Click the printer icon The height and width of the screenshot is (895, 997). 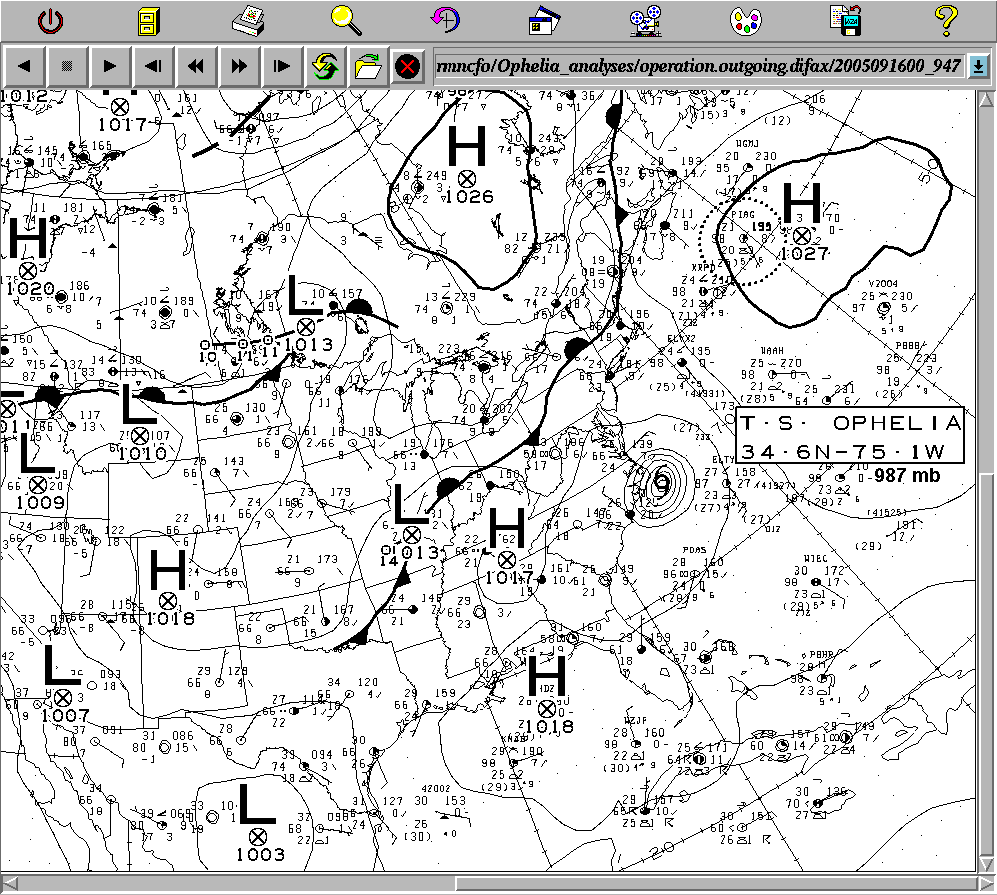247,19
